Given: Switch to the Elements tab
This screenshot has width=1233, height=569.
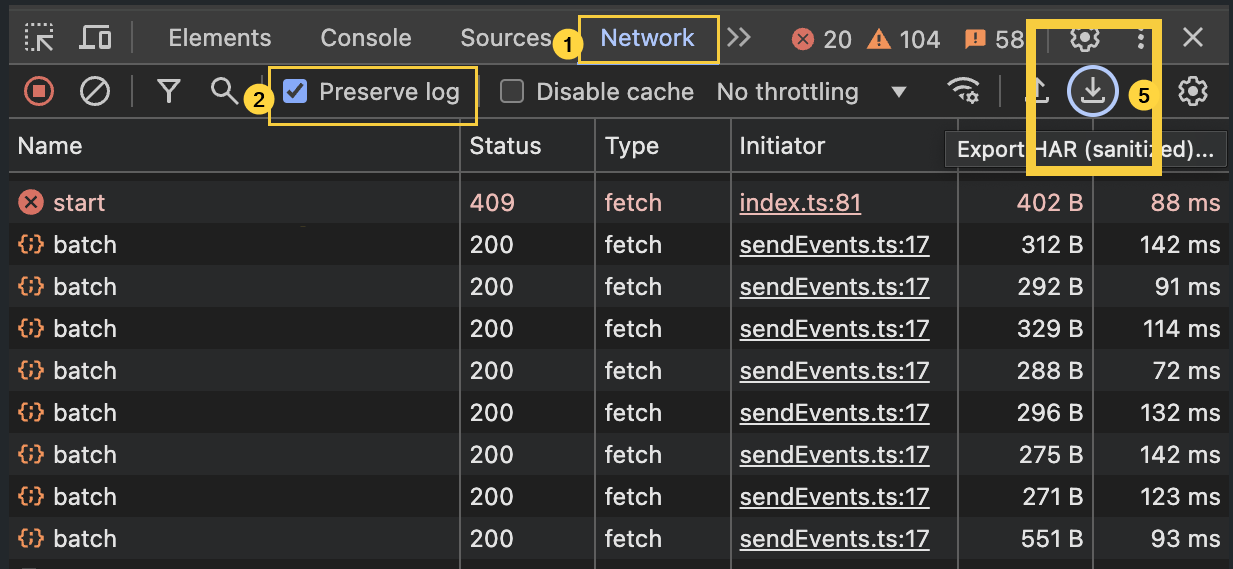Looking at the screenshot, I should pos(219,38).
